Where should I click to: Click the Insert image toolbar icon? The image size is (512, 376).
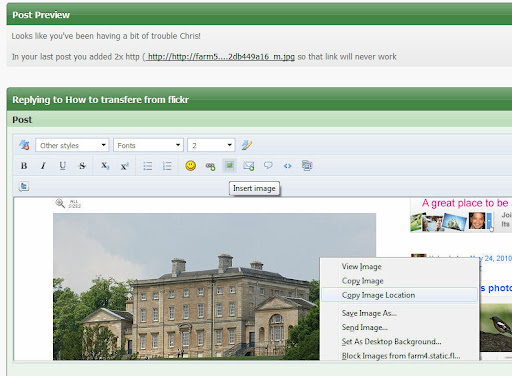[x=229, y=166]
